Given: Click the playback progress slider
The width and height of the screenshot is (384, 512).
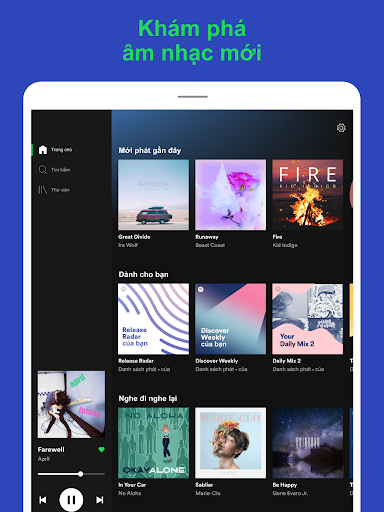Looking at the screenshot, I should point(71,474).
